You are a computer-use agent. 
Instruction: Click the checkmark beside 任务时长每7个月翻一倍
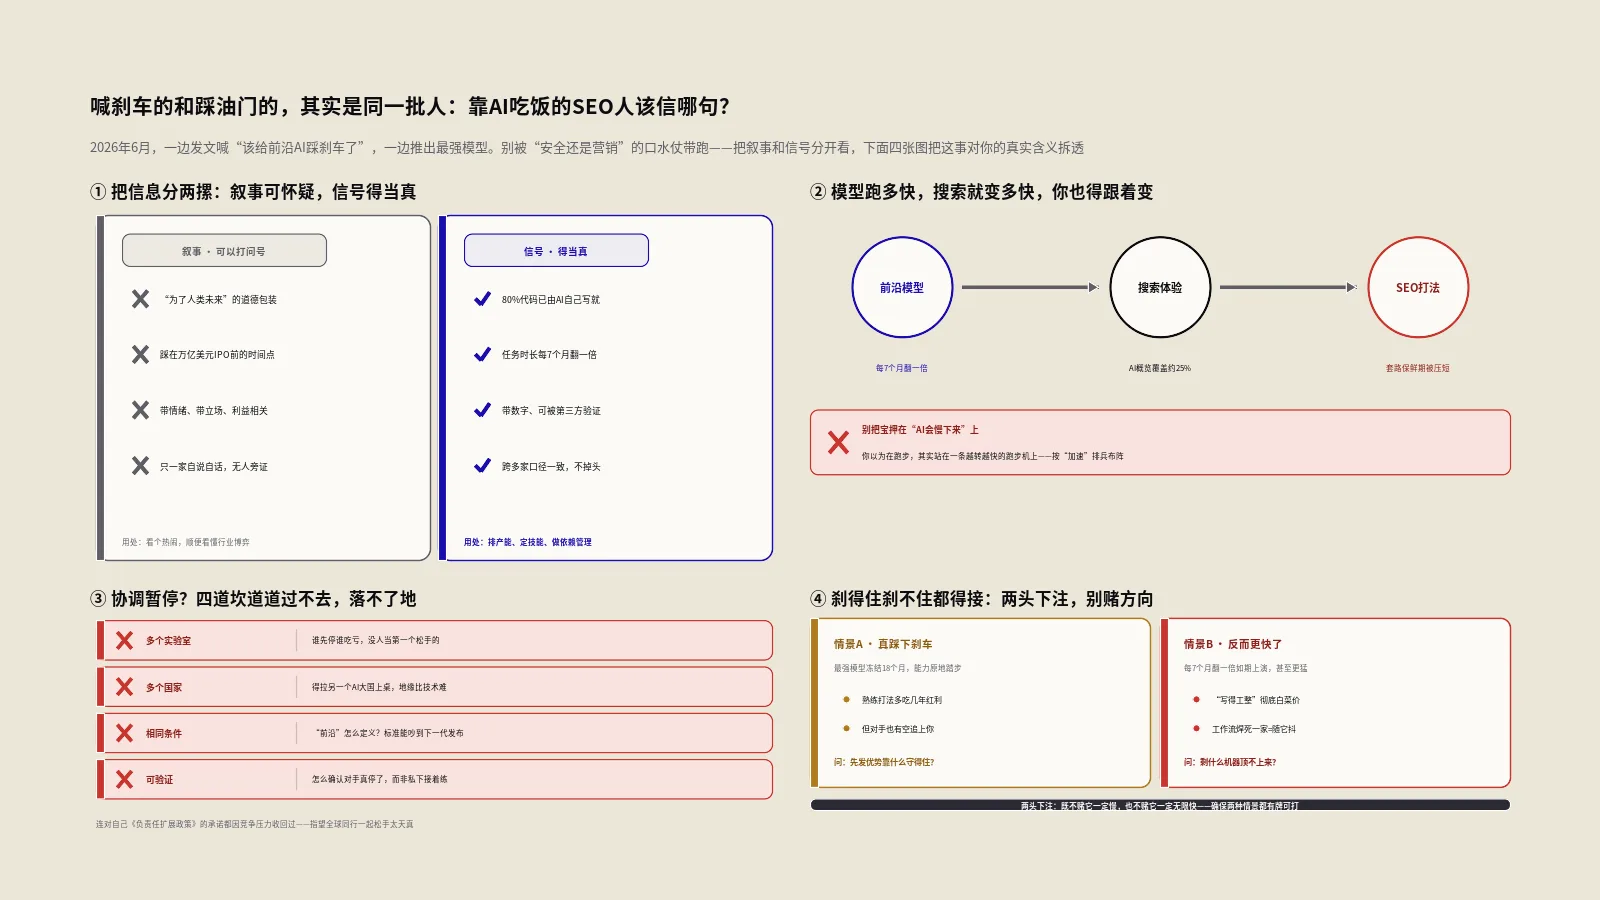click(x=482, y=354)
